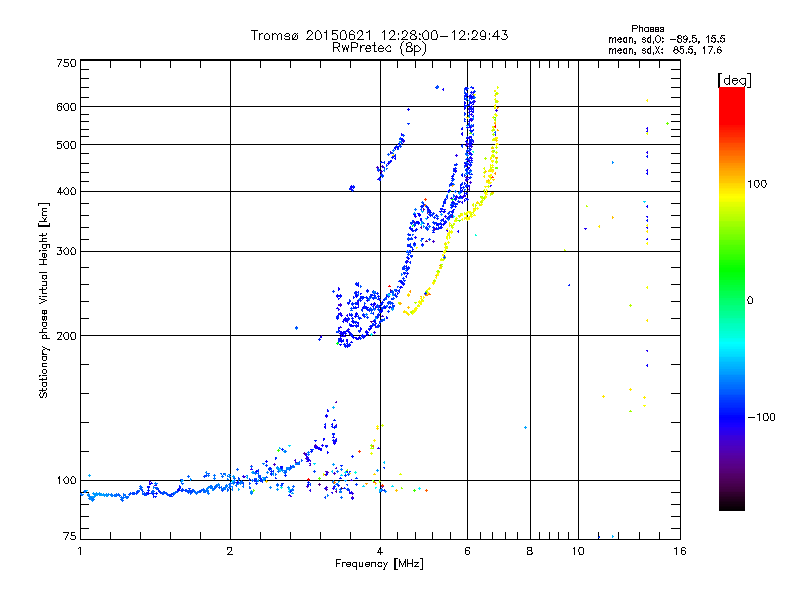Click x-axis tick label '4'
The image size is (800, 600).
click(380, 551)
